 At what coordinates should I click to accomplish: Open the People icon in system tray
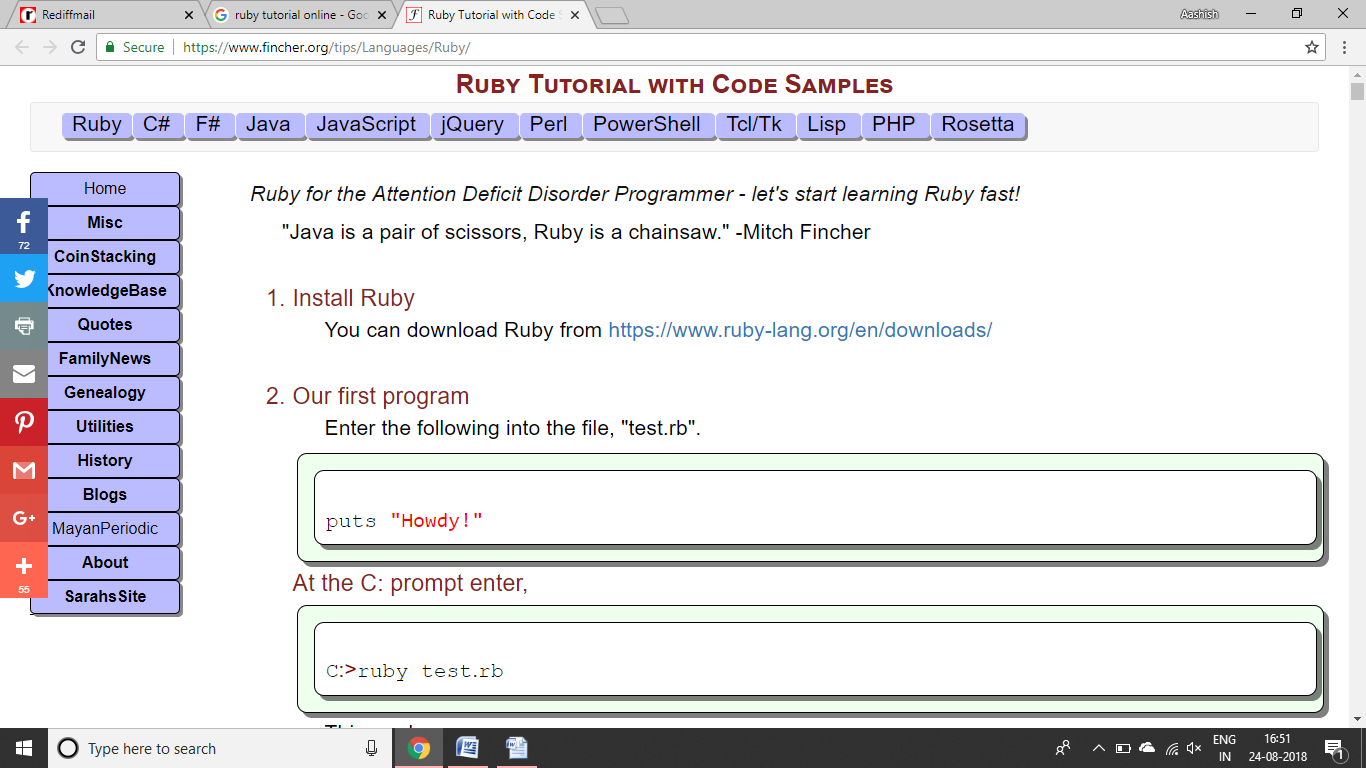click(1063, 748)
